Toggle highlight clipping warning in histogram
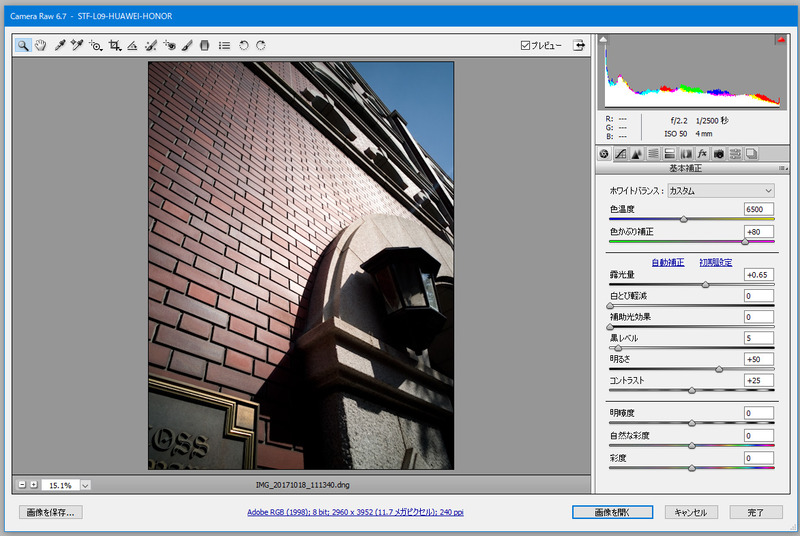800x536 pixels. click(x=781, y=39)
